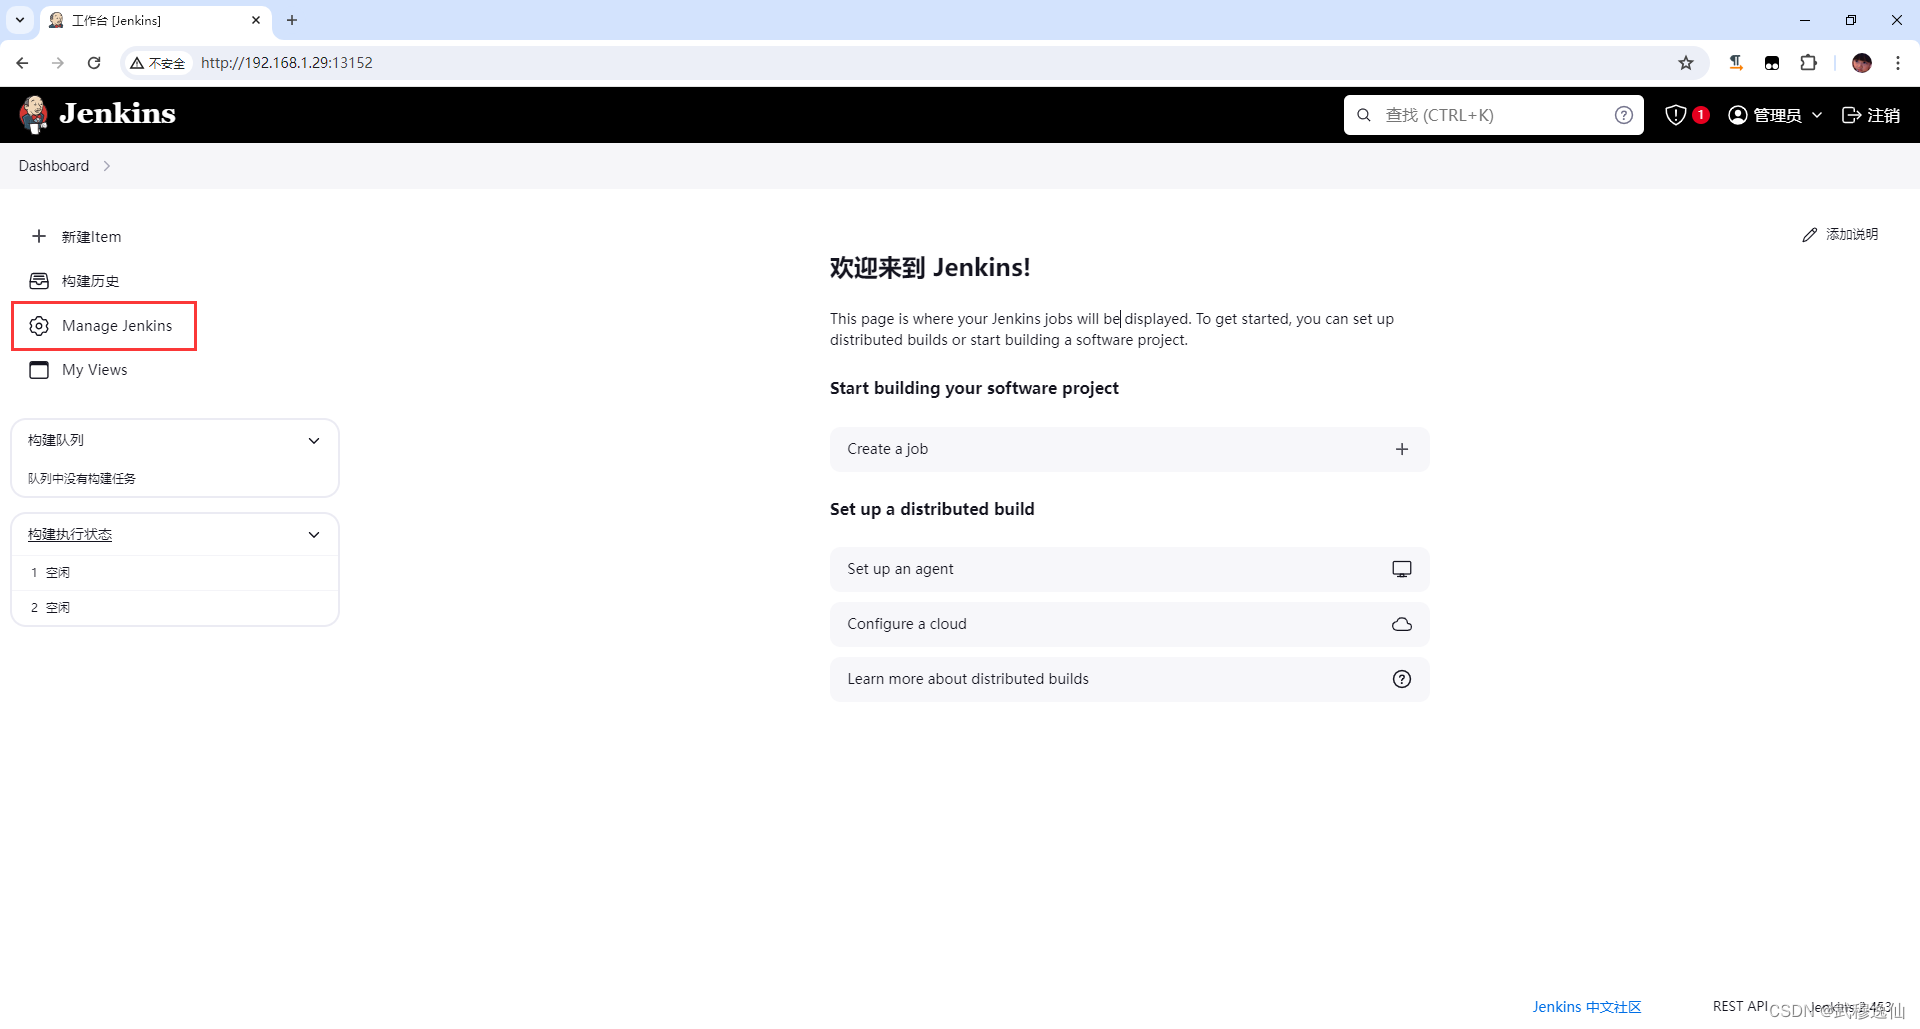Open the security warnings shield icon
The width and height of the screenshot is (1920, 1029).
click(1676, 114)
